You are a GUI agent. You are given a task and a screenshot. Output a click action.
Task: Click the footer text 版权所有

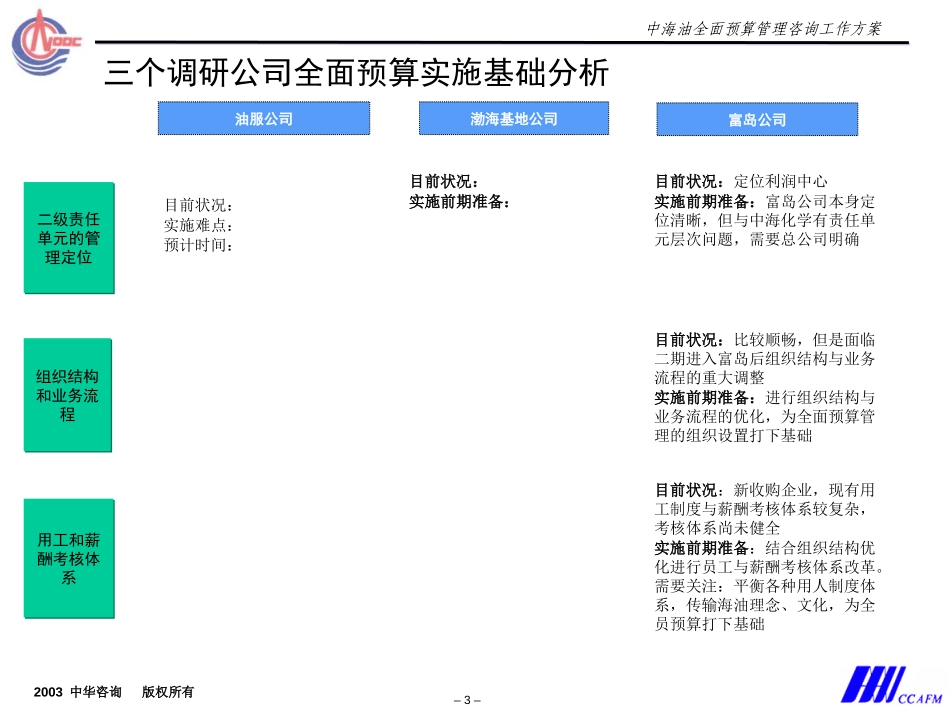(168, 692)
